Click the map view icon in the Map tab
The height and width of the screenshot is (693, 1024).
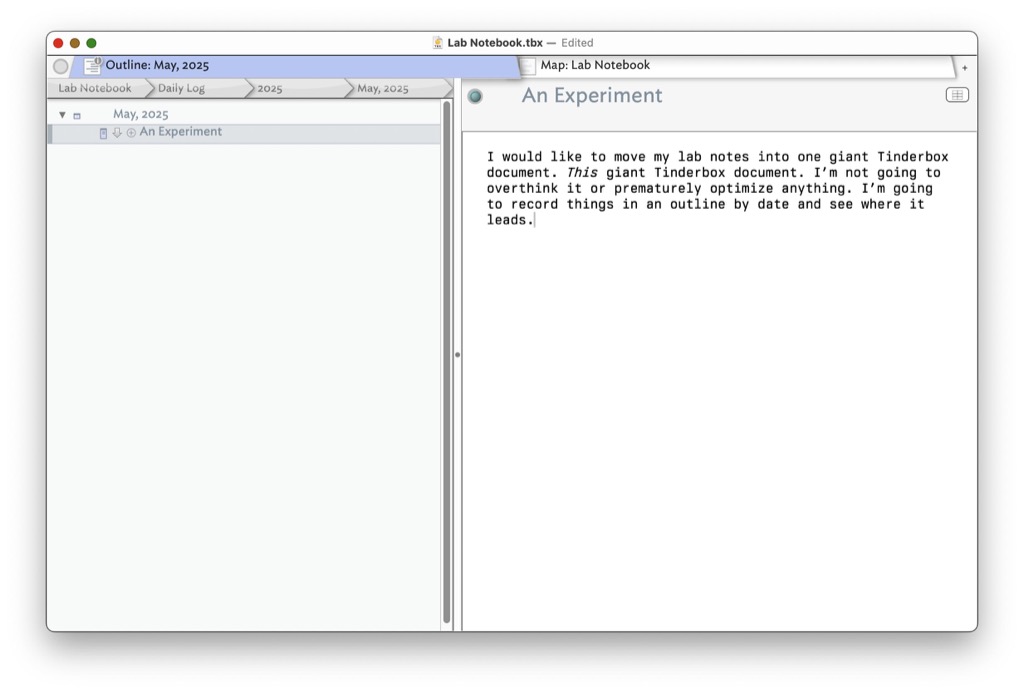point(528,65)
